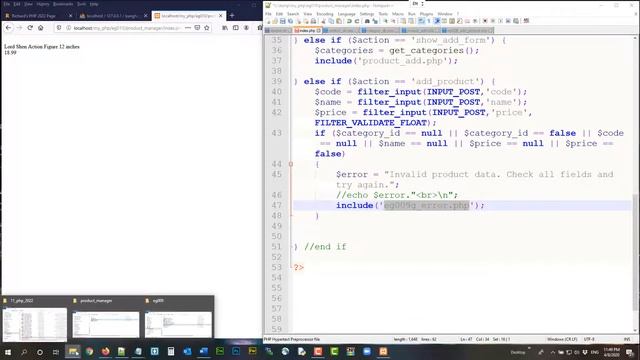The width and height of the screenshot is (640, 360).
Task: Open the Notepad++ Macro menu
Action: pos(398,14)
